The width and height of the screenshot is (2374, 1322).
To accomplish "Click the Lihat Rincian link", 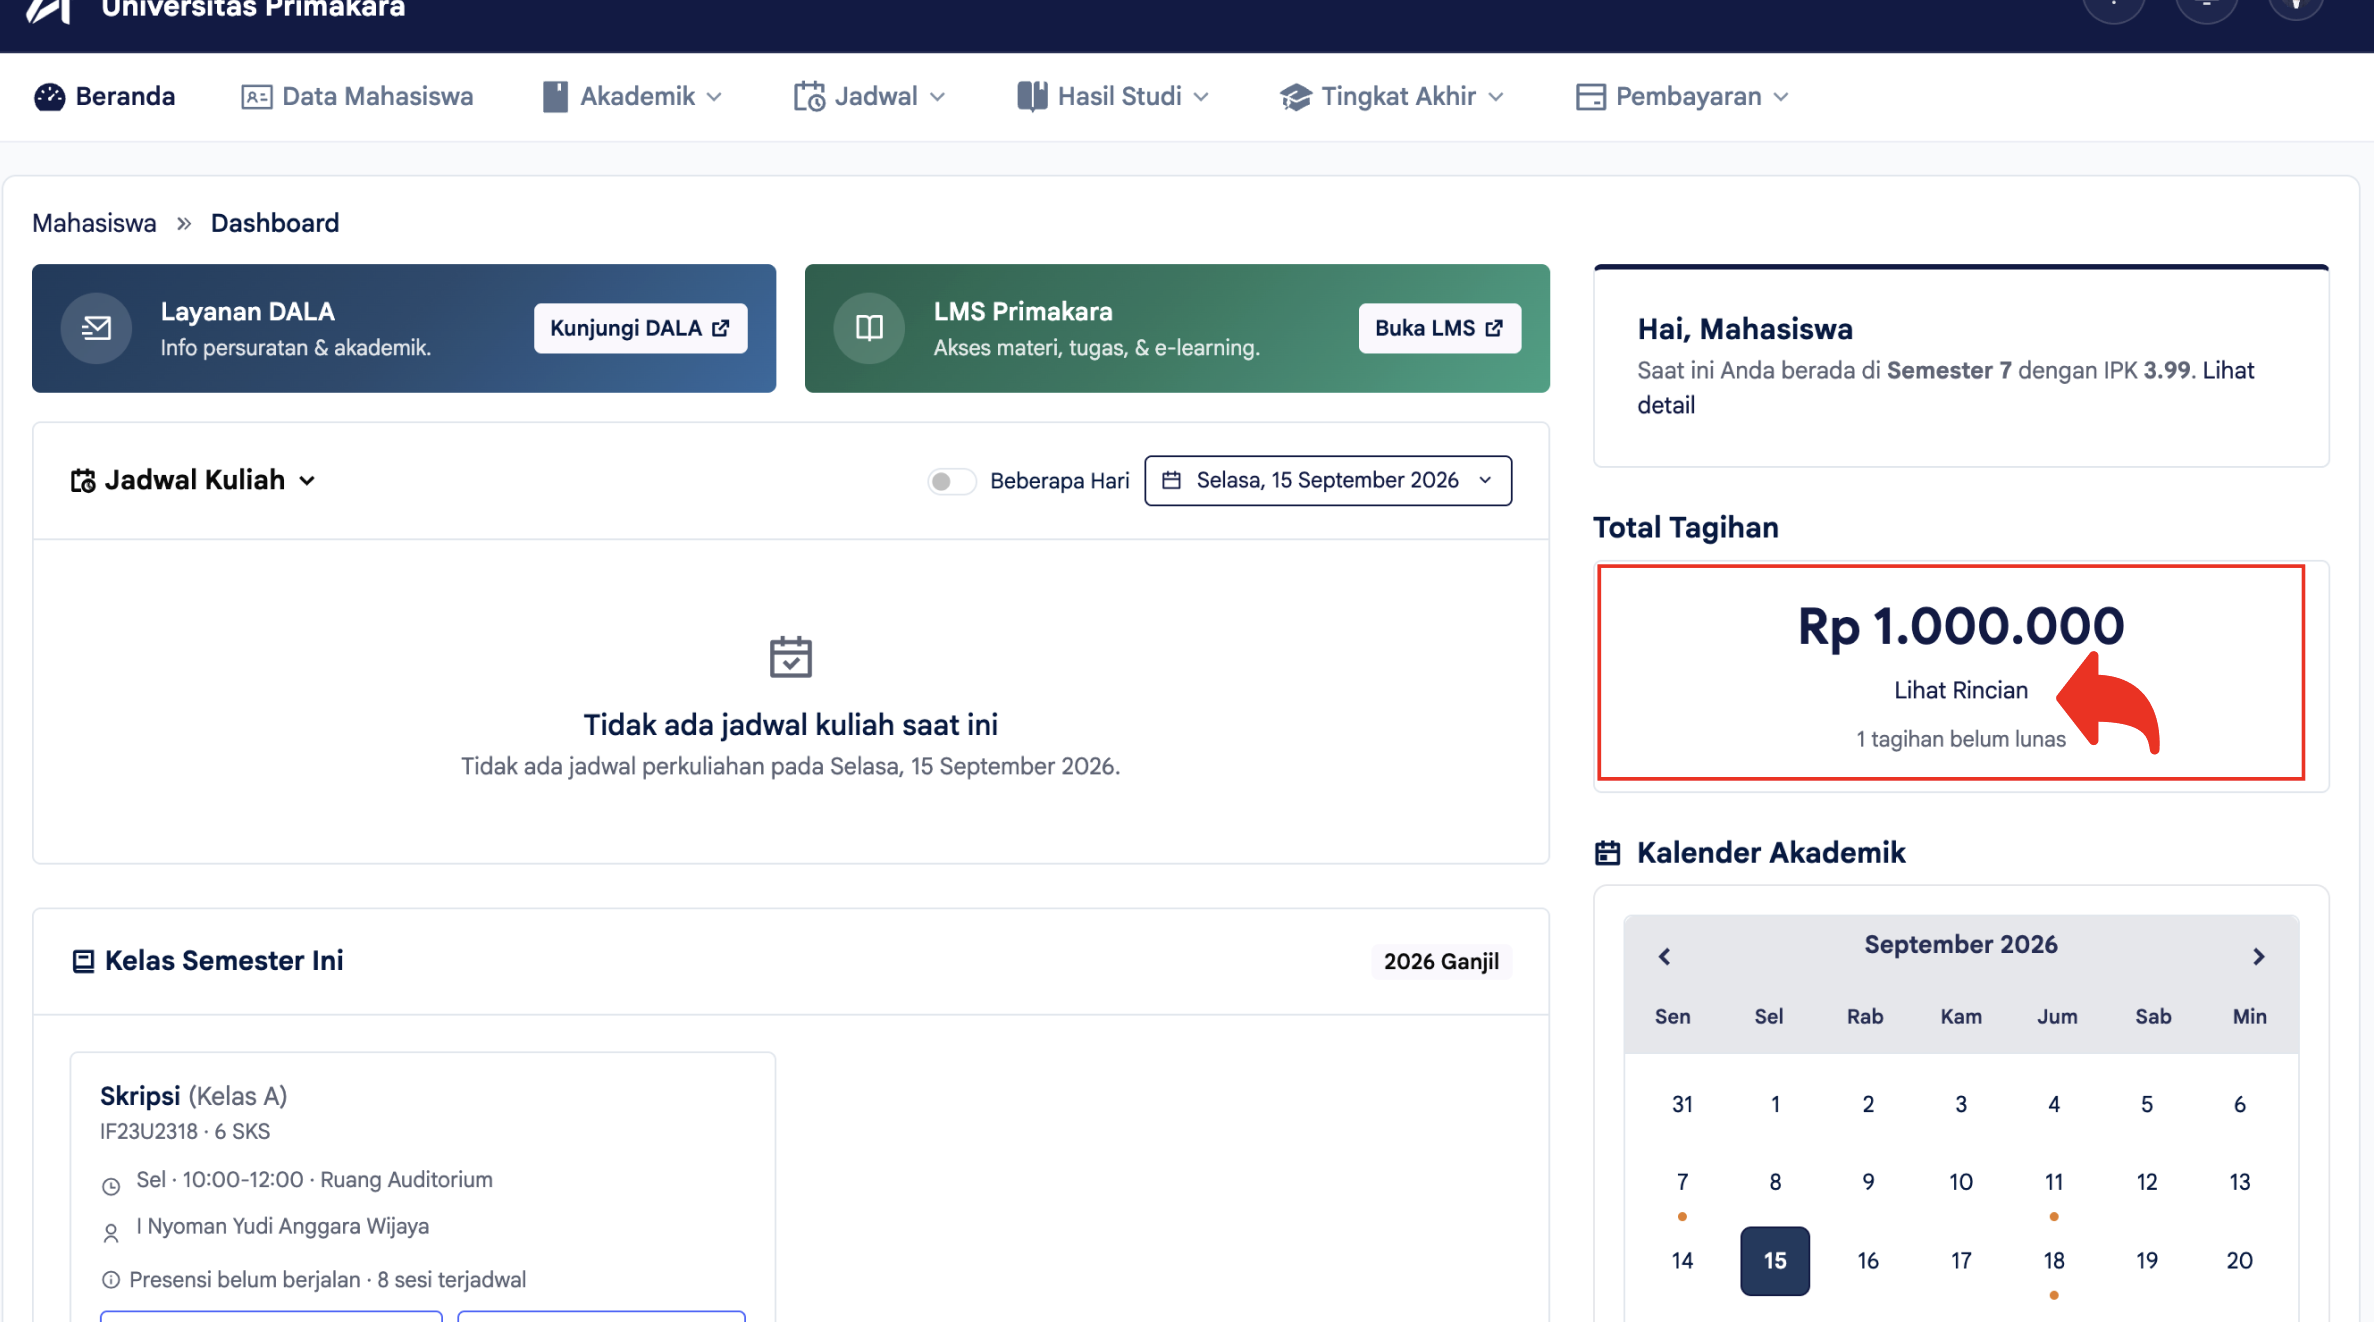I will pos(1961,690).
